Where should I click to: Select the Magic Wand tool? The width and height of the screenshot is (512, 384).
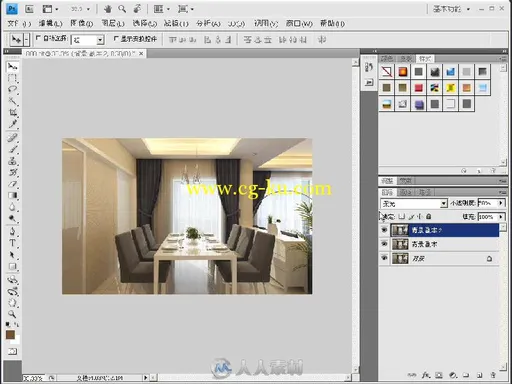[12, 101]
